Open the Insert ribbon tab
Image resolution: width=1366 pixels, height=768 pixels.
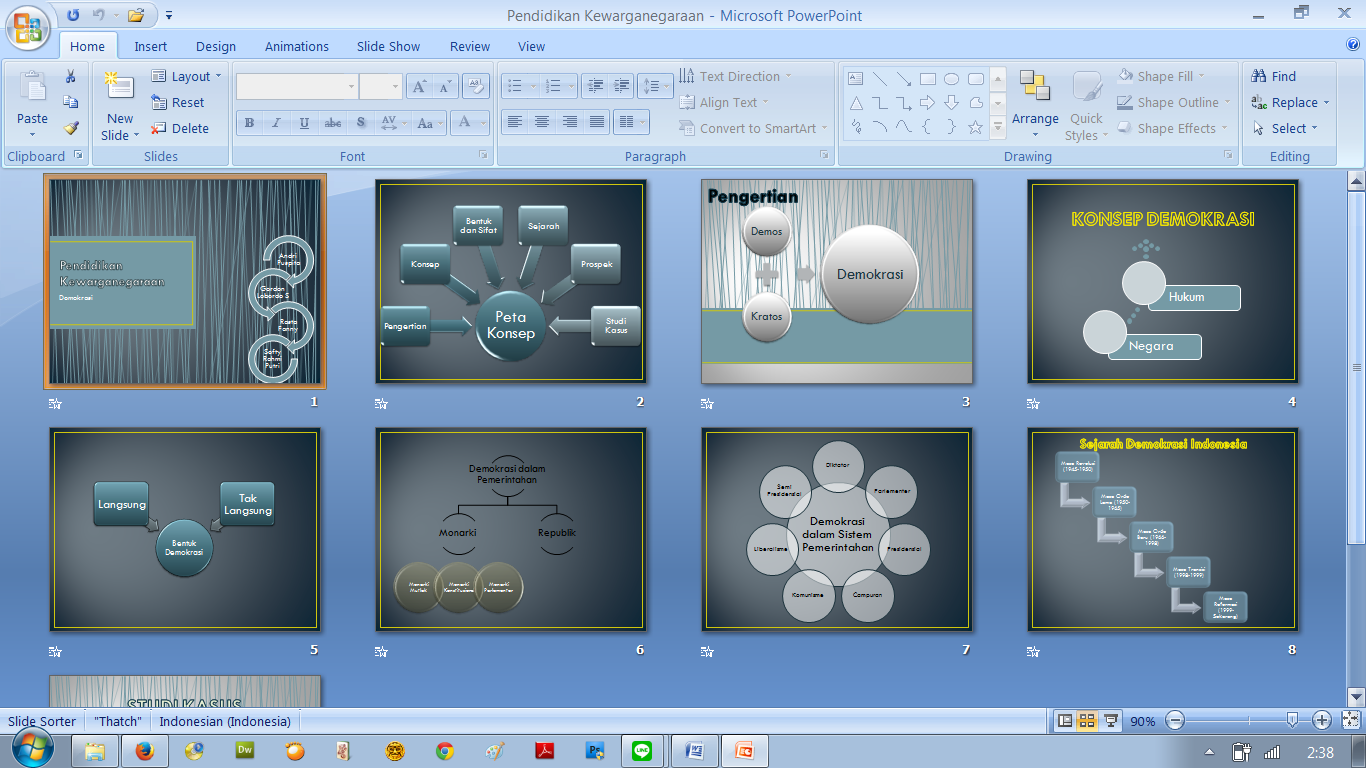point(151,46)
